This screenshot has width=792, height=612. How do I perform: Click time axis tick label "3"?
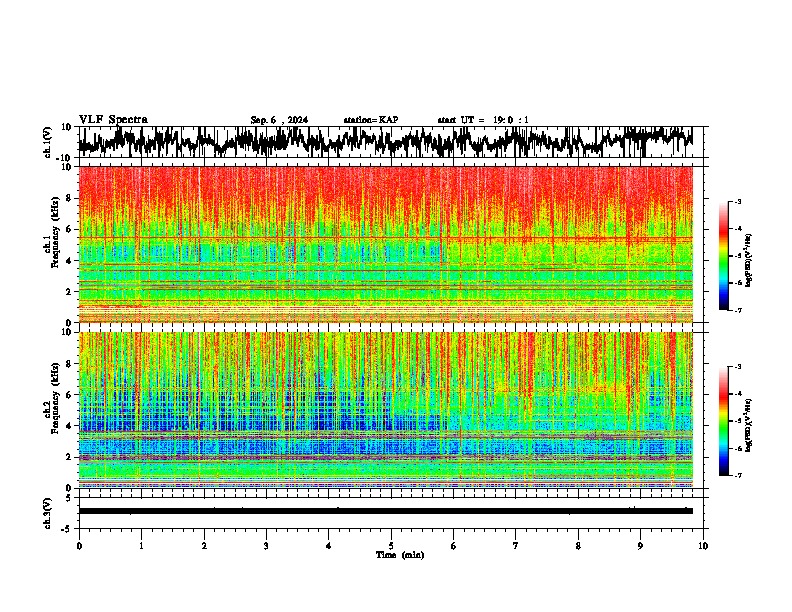point(266,546)
